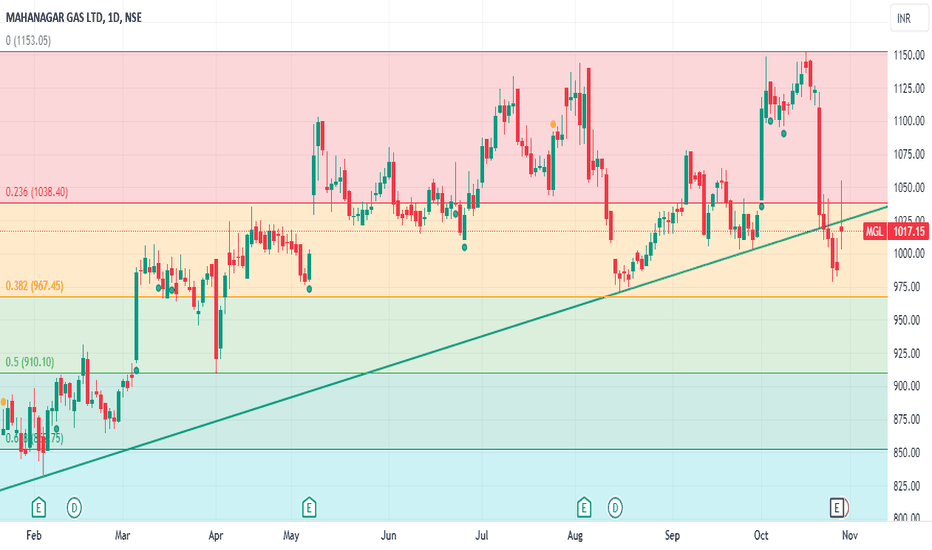Select the 0 (1153.05) Fibonacci label

pos(29,40)
